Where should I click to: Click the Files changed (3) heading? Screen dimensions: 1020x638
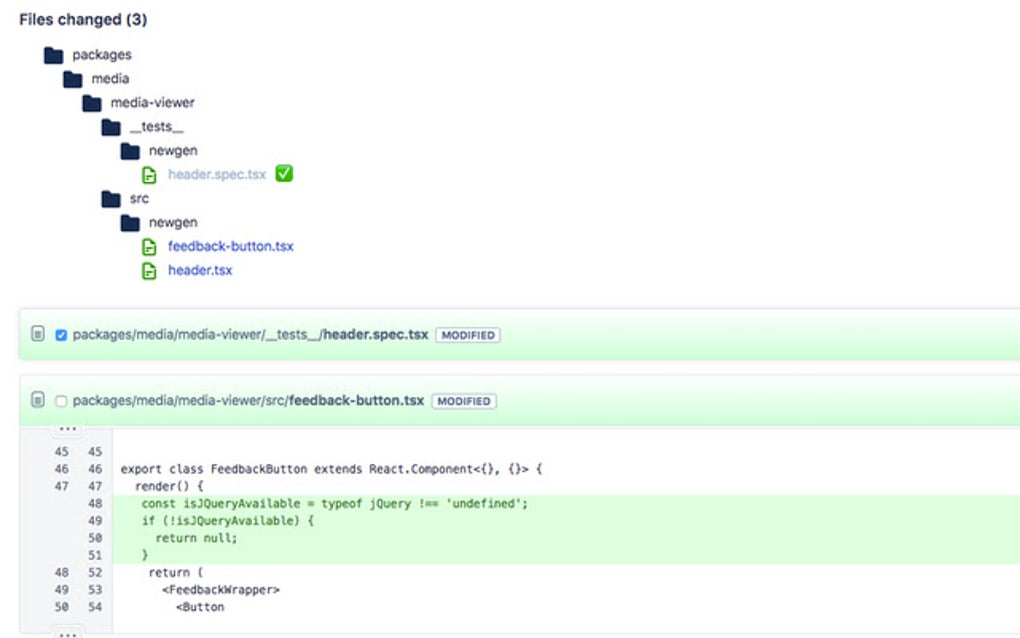pyautogui.click(x=82, y=18)
